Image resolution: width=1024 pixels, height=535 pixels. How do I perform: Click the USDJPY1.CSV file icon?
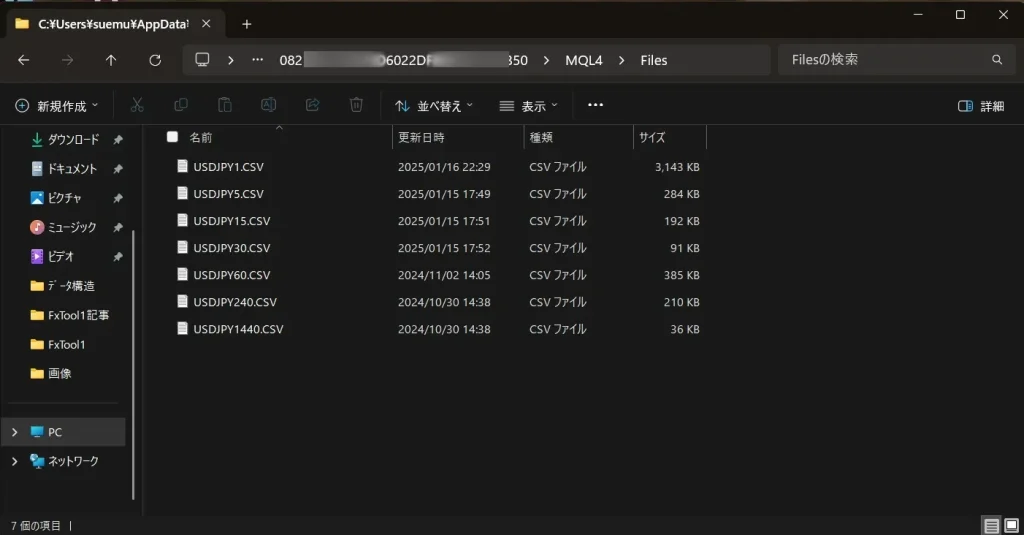coord(182,166)
